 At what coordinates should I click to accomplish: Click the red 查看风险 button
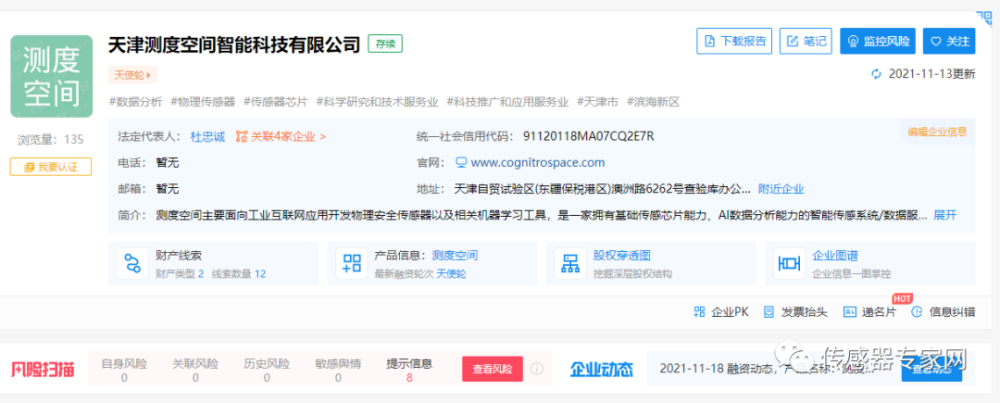(x=491, y=369)
